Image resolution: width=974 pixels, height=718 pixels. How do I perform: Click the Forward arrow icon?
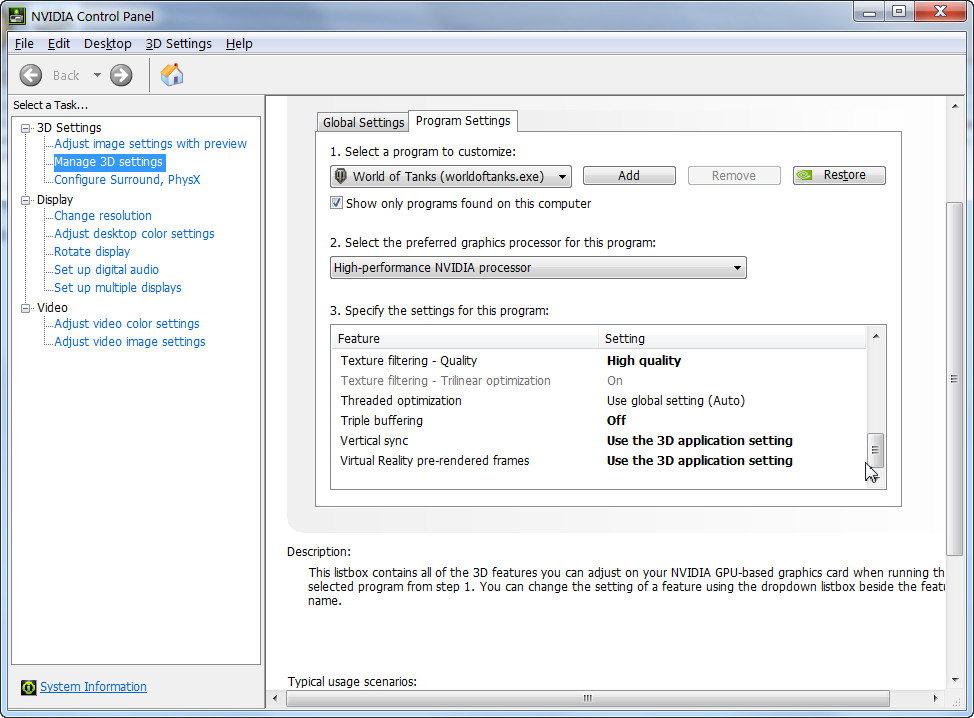pos(121,75)
